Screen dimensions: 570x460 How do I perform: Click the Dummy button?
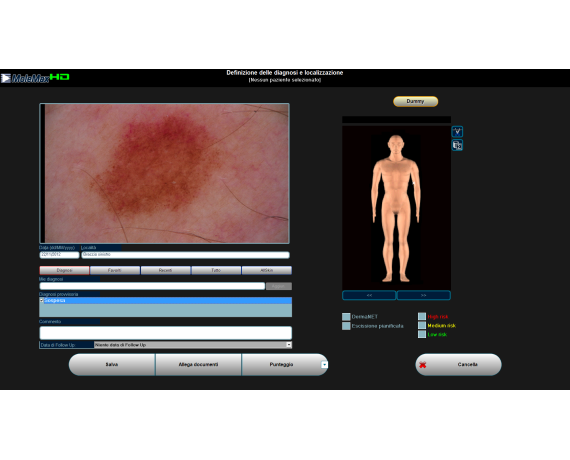(415, 101)
